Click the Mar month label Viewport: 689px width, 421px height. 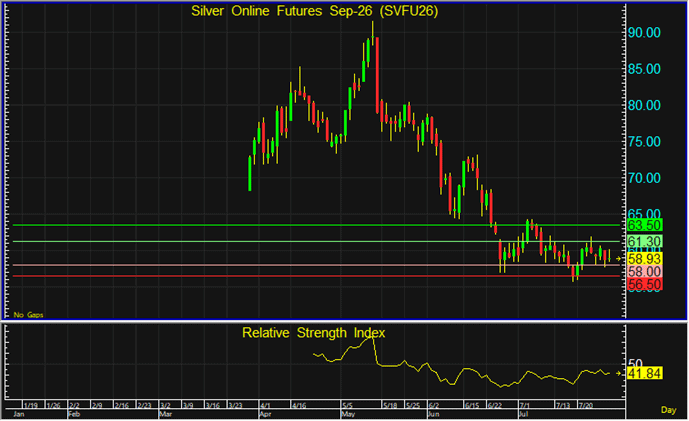[165, 414]
